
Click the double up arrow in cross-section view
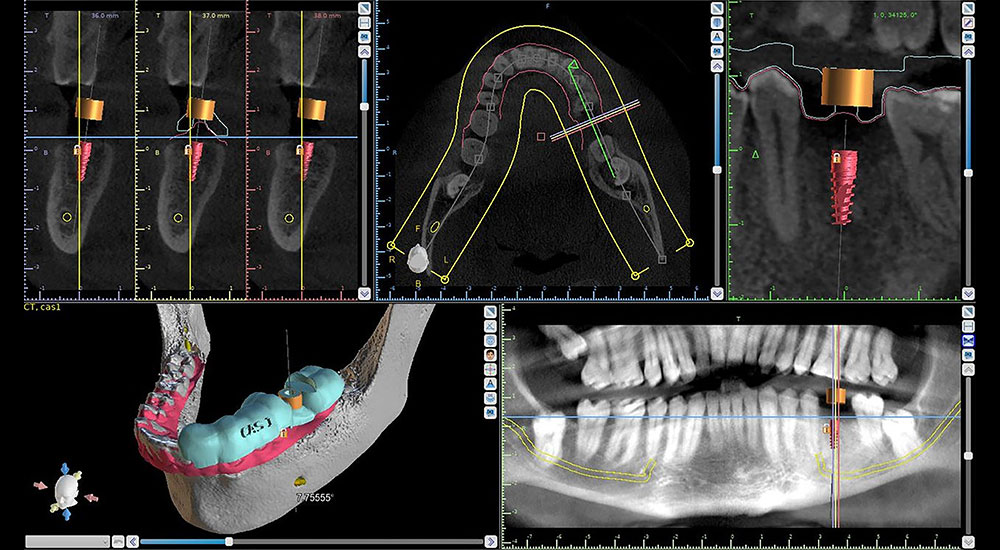364,52
